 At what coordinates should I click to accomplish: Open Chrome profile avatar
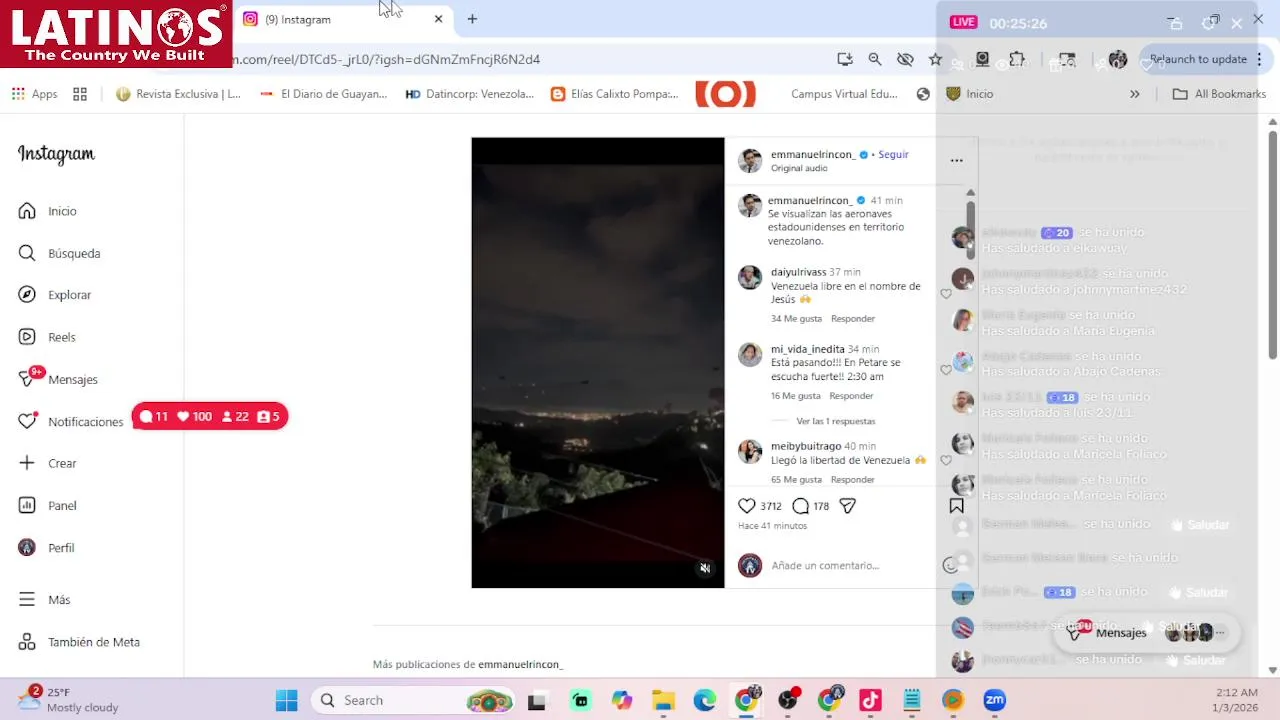pyautogui.click(x=1118, y=59)
